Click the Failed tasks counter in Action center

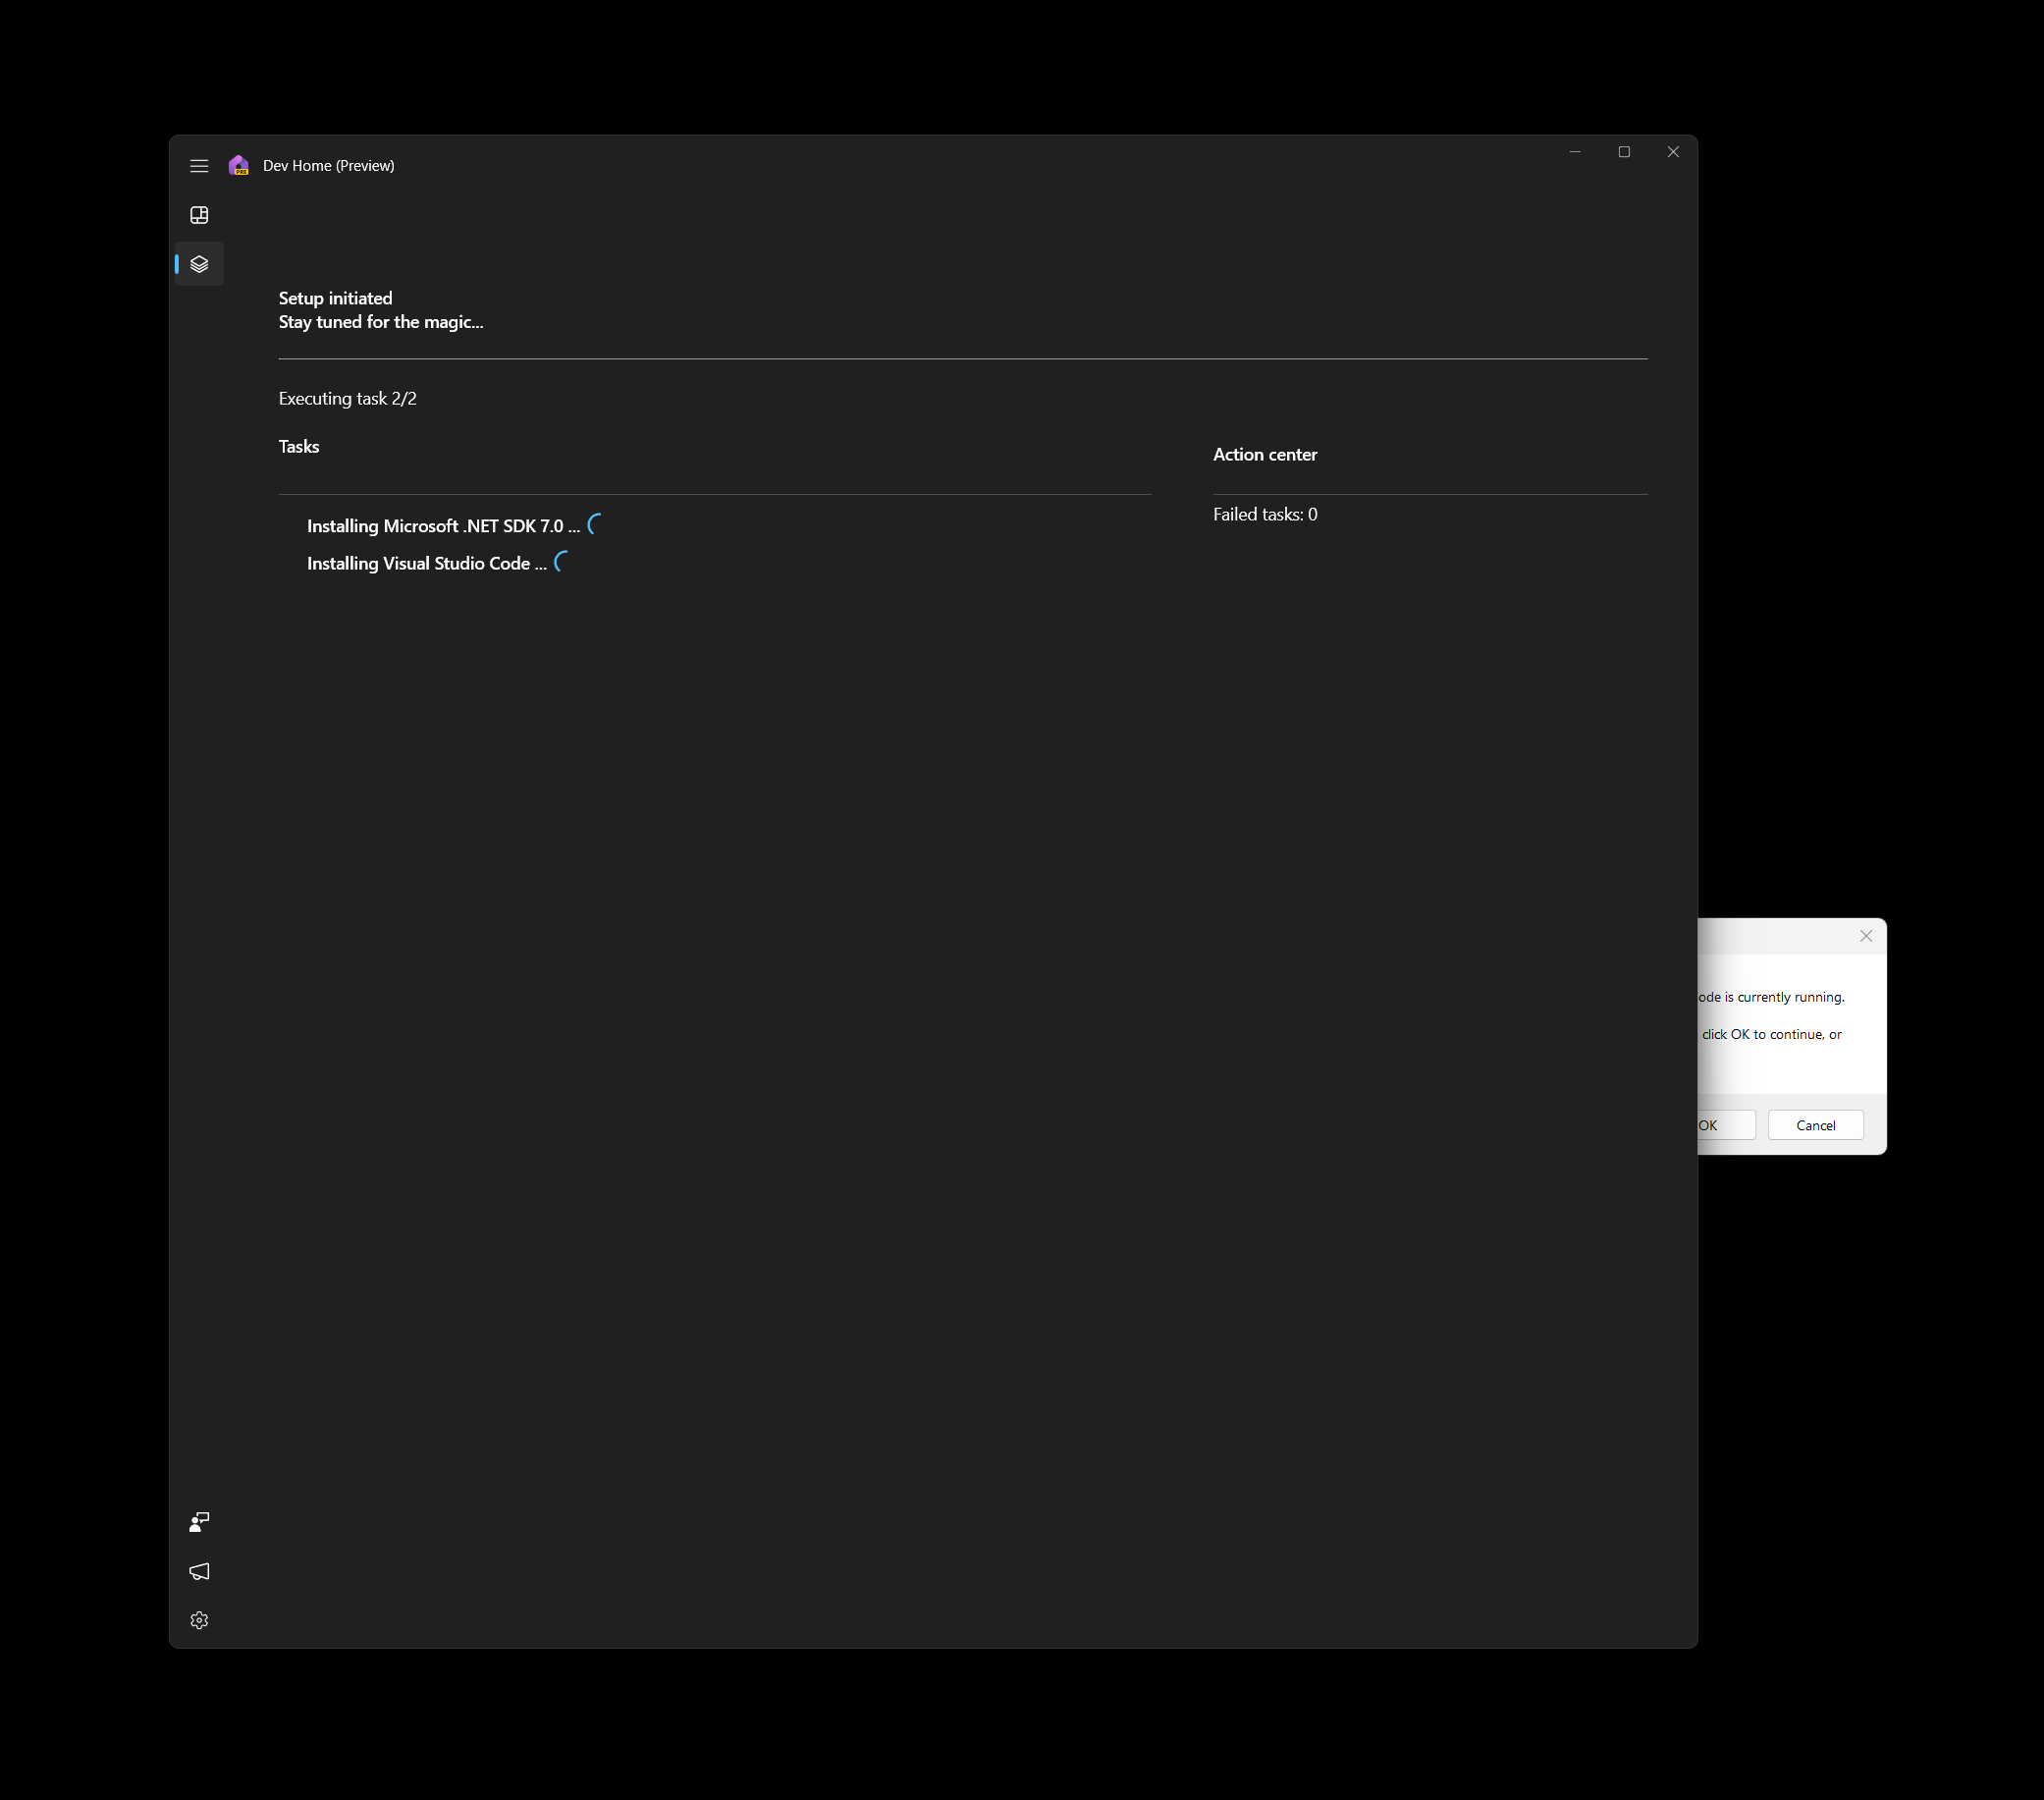[1265, 514]
